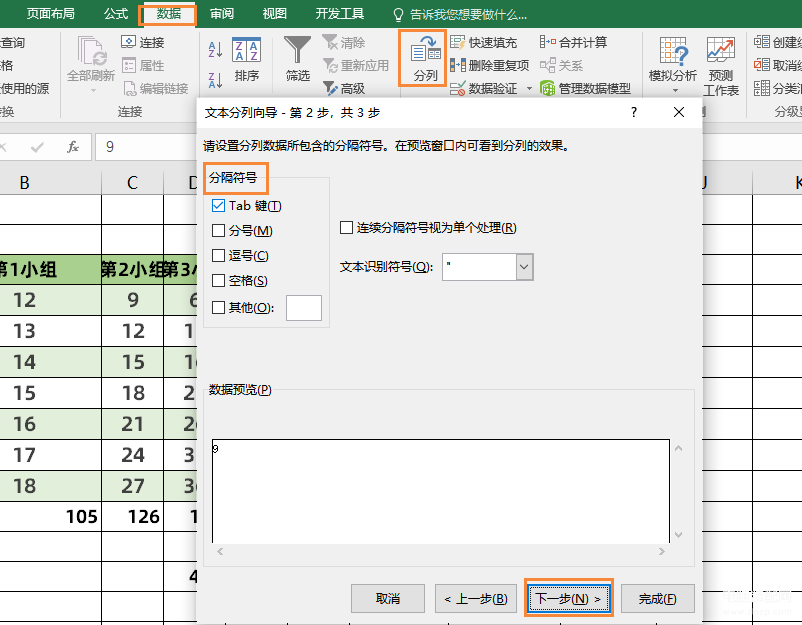Click the sort Z to A descending icon
This screenshot has width=802, height=625.
point(215,80)
